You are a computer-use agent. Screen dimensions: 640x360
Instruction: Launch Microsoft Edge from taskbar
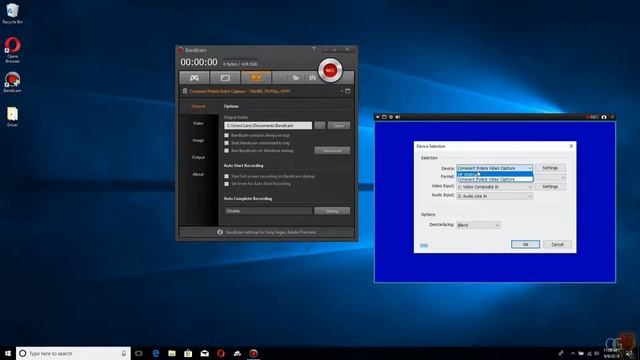coord(156,353)
